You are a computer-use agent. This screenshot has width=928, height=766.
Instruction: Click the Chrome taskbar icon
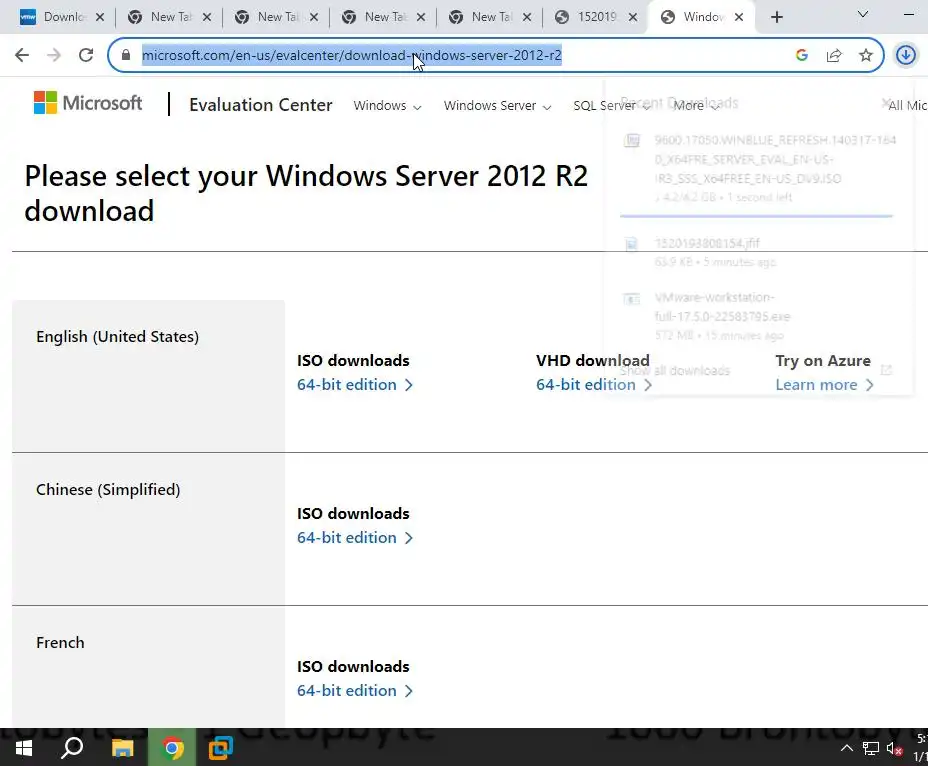click(172, 749)
